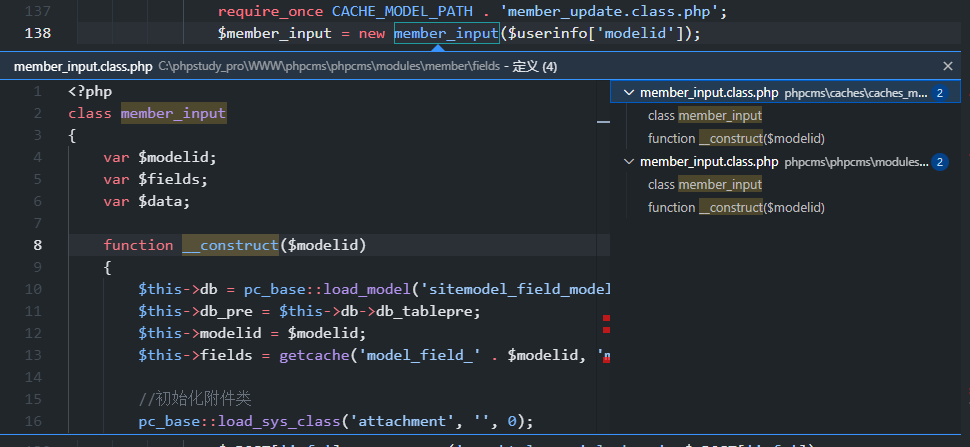Click the 'sitemodel_field_model string on line 10
This screenshot has width=970, height=447.
(x=515, y=289)
